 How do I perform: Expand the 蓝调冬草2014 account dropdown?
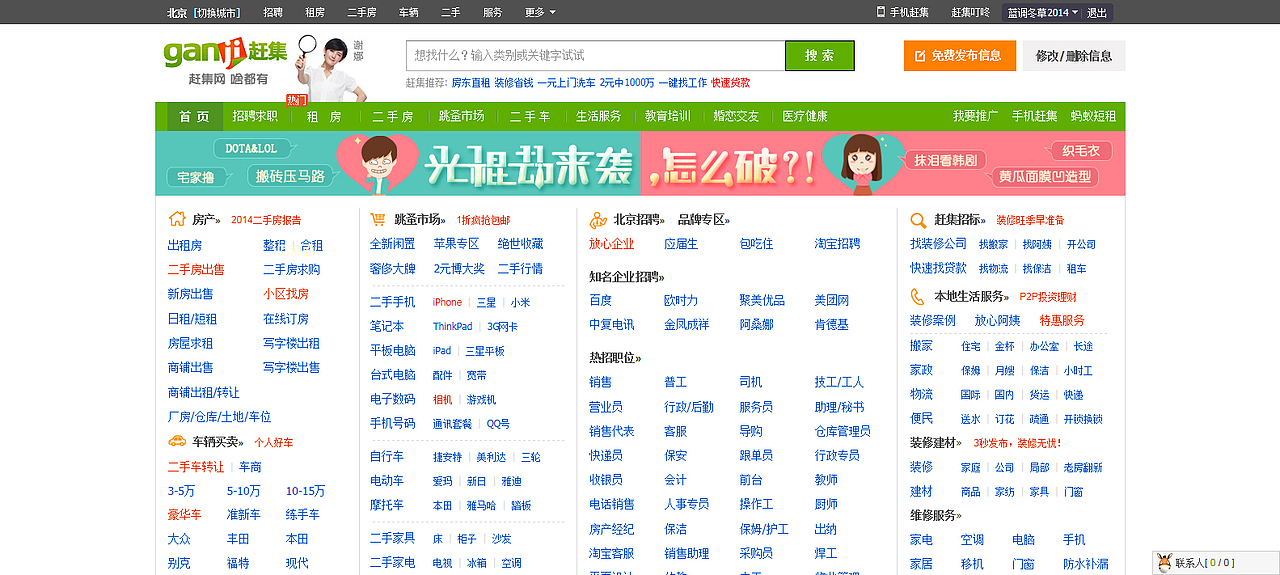pos(1043,12)
